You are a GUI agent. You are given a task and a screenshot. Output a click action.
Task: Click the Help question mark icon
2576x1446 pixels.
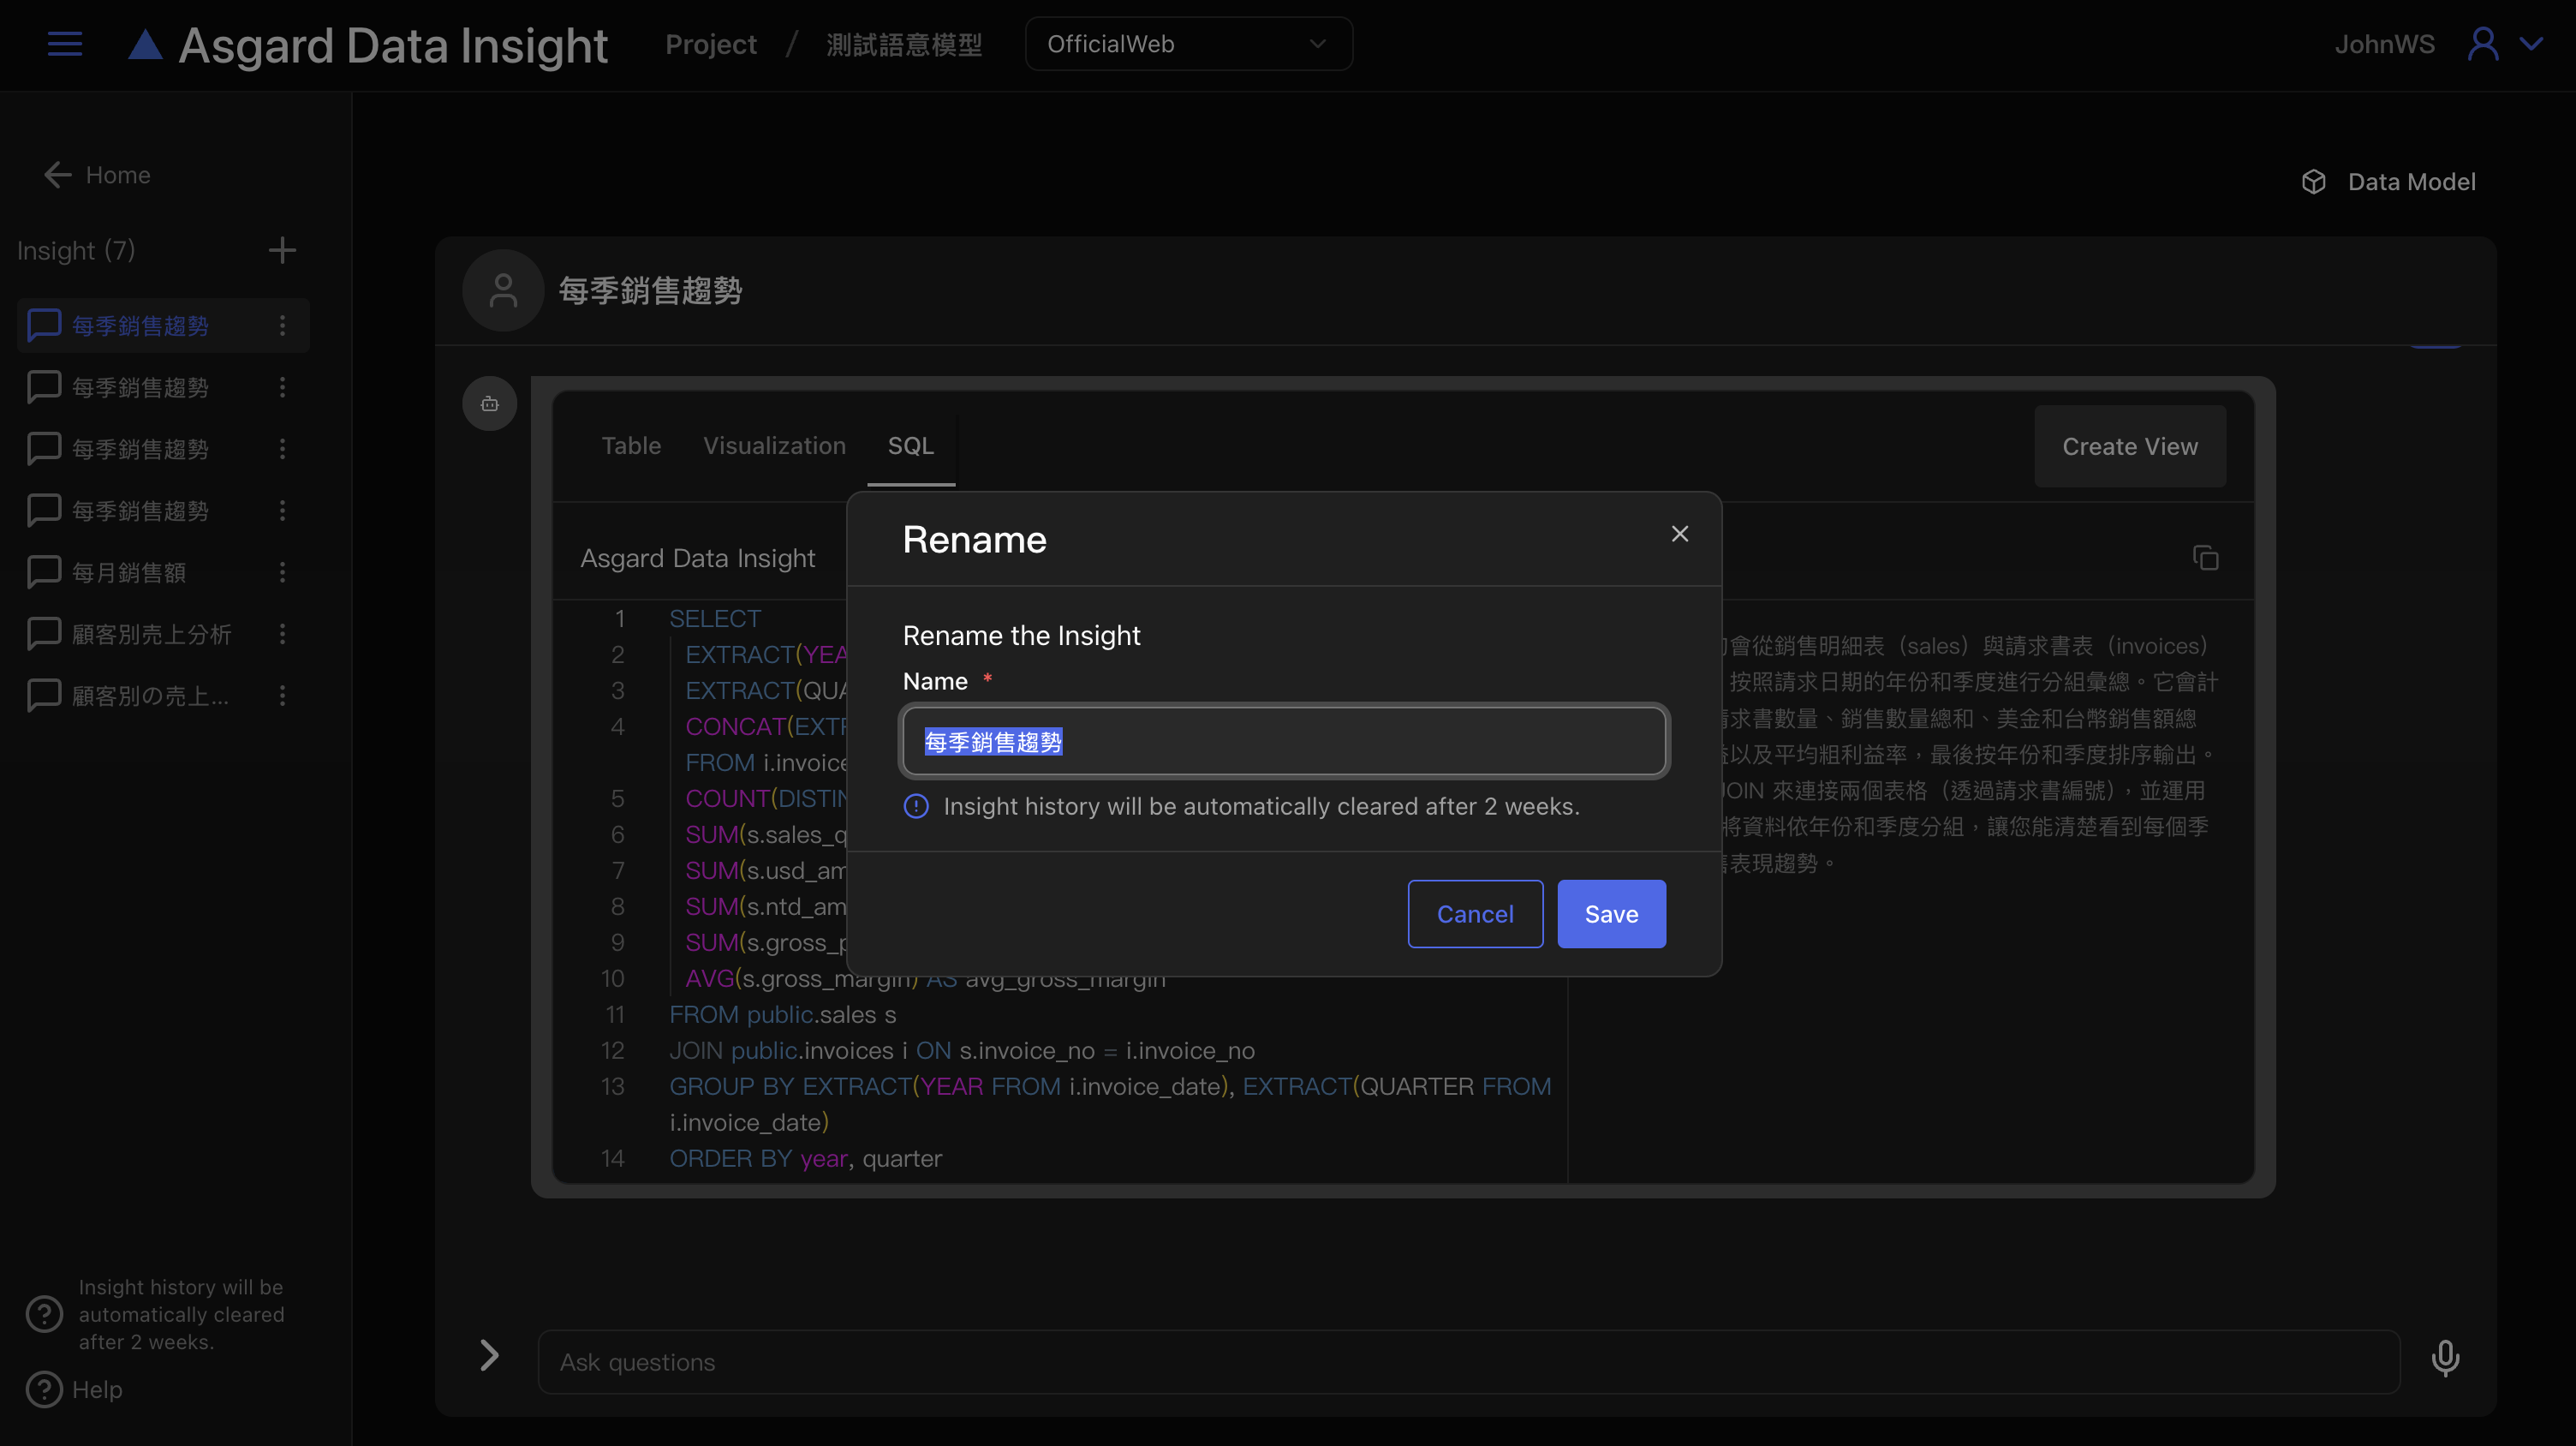point(44,1389)
